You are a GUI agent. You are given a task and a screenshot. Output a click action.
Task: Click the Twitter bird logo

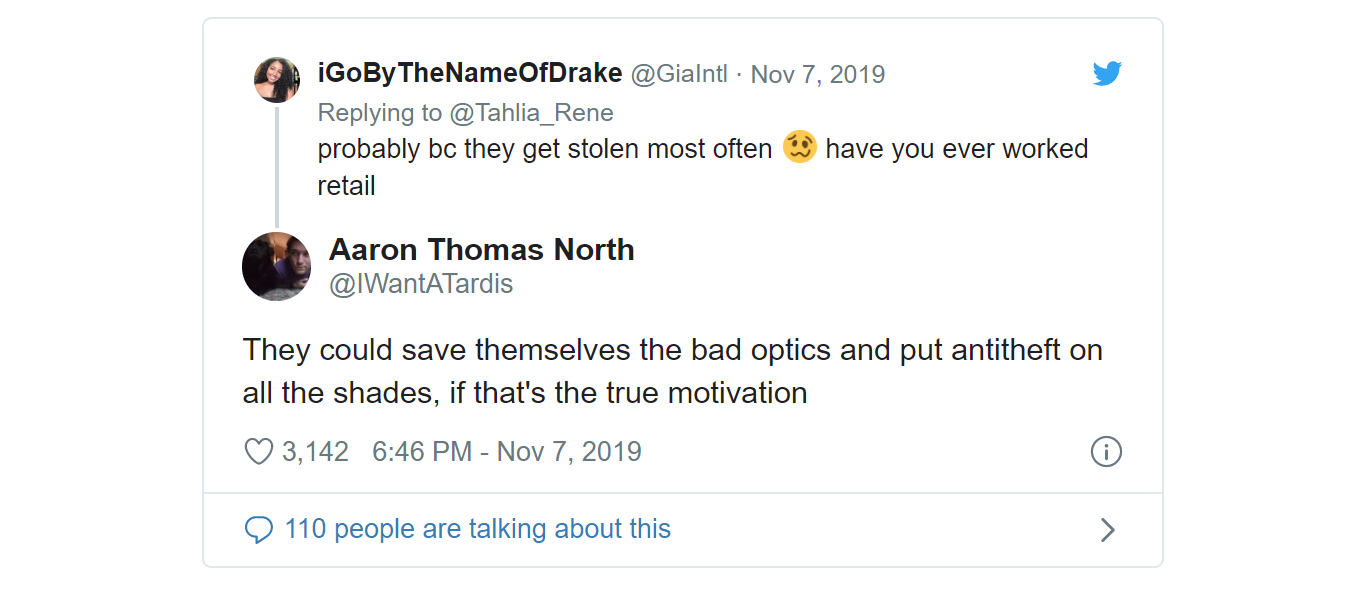1107,74
